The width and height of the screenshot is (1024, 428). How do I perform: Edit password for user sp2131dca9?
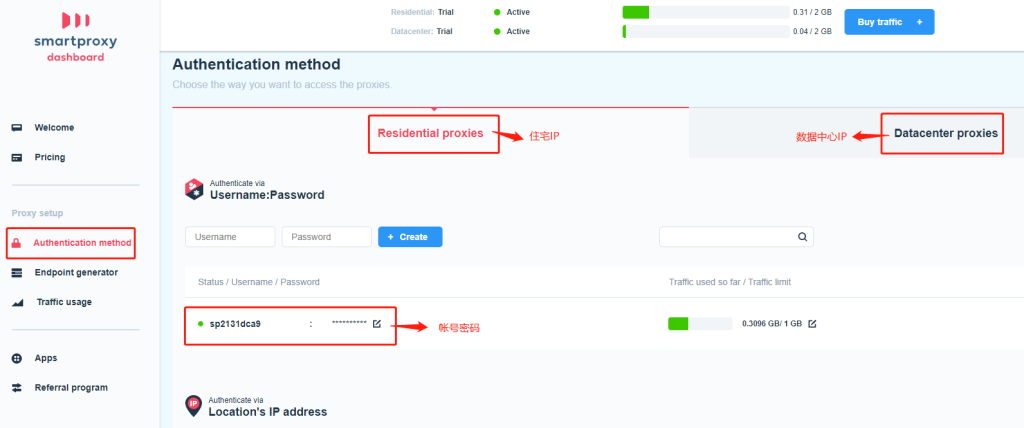click(x=377, y=323)
